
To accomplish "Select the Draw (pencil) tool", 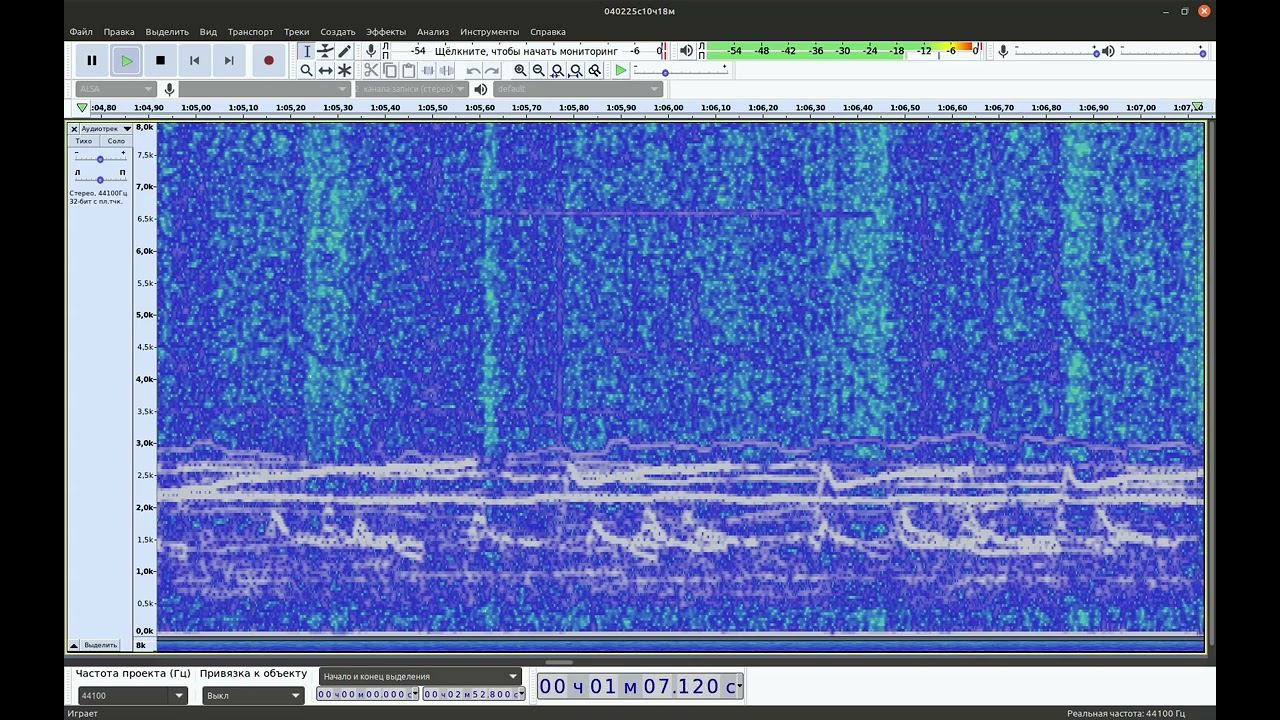I will click(x=344, y=51).
